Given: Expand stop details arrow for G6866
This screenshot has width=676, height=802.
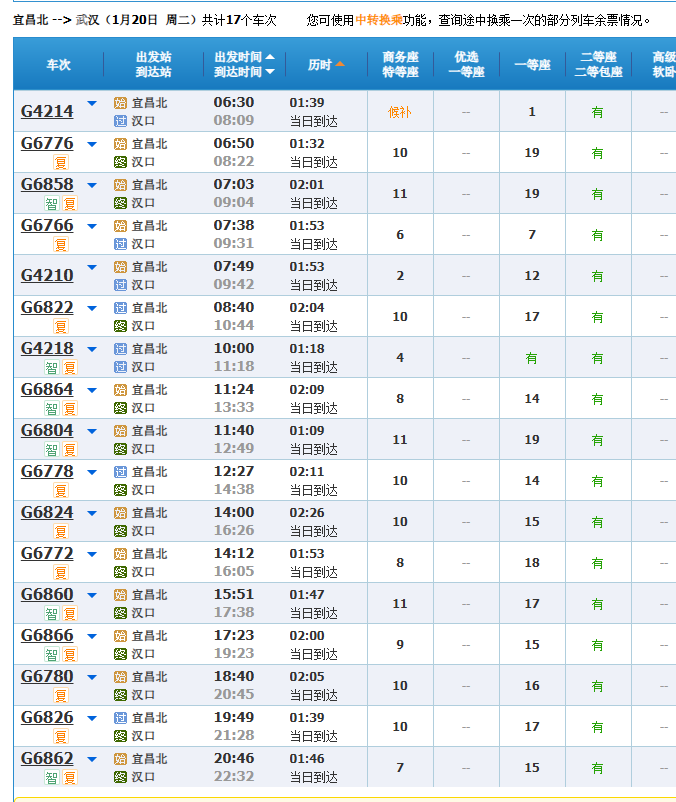Looking at the screenshot, I should click(92, 636).
